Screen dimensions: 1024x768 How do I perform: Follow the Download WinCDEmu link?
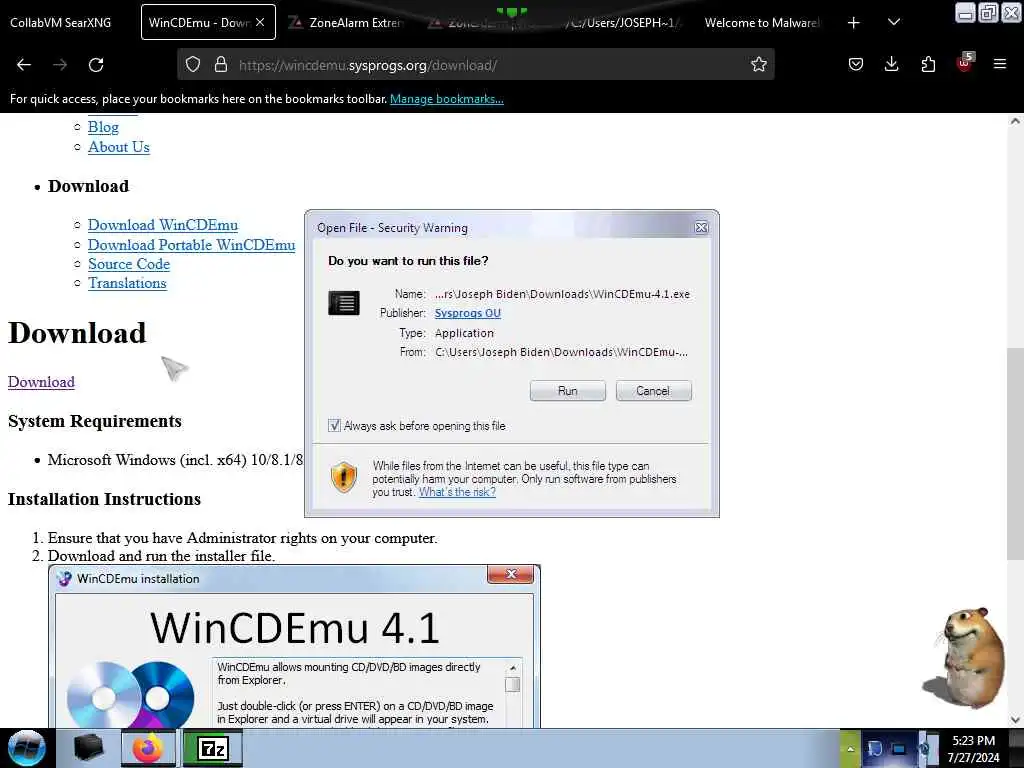163,225
